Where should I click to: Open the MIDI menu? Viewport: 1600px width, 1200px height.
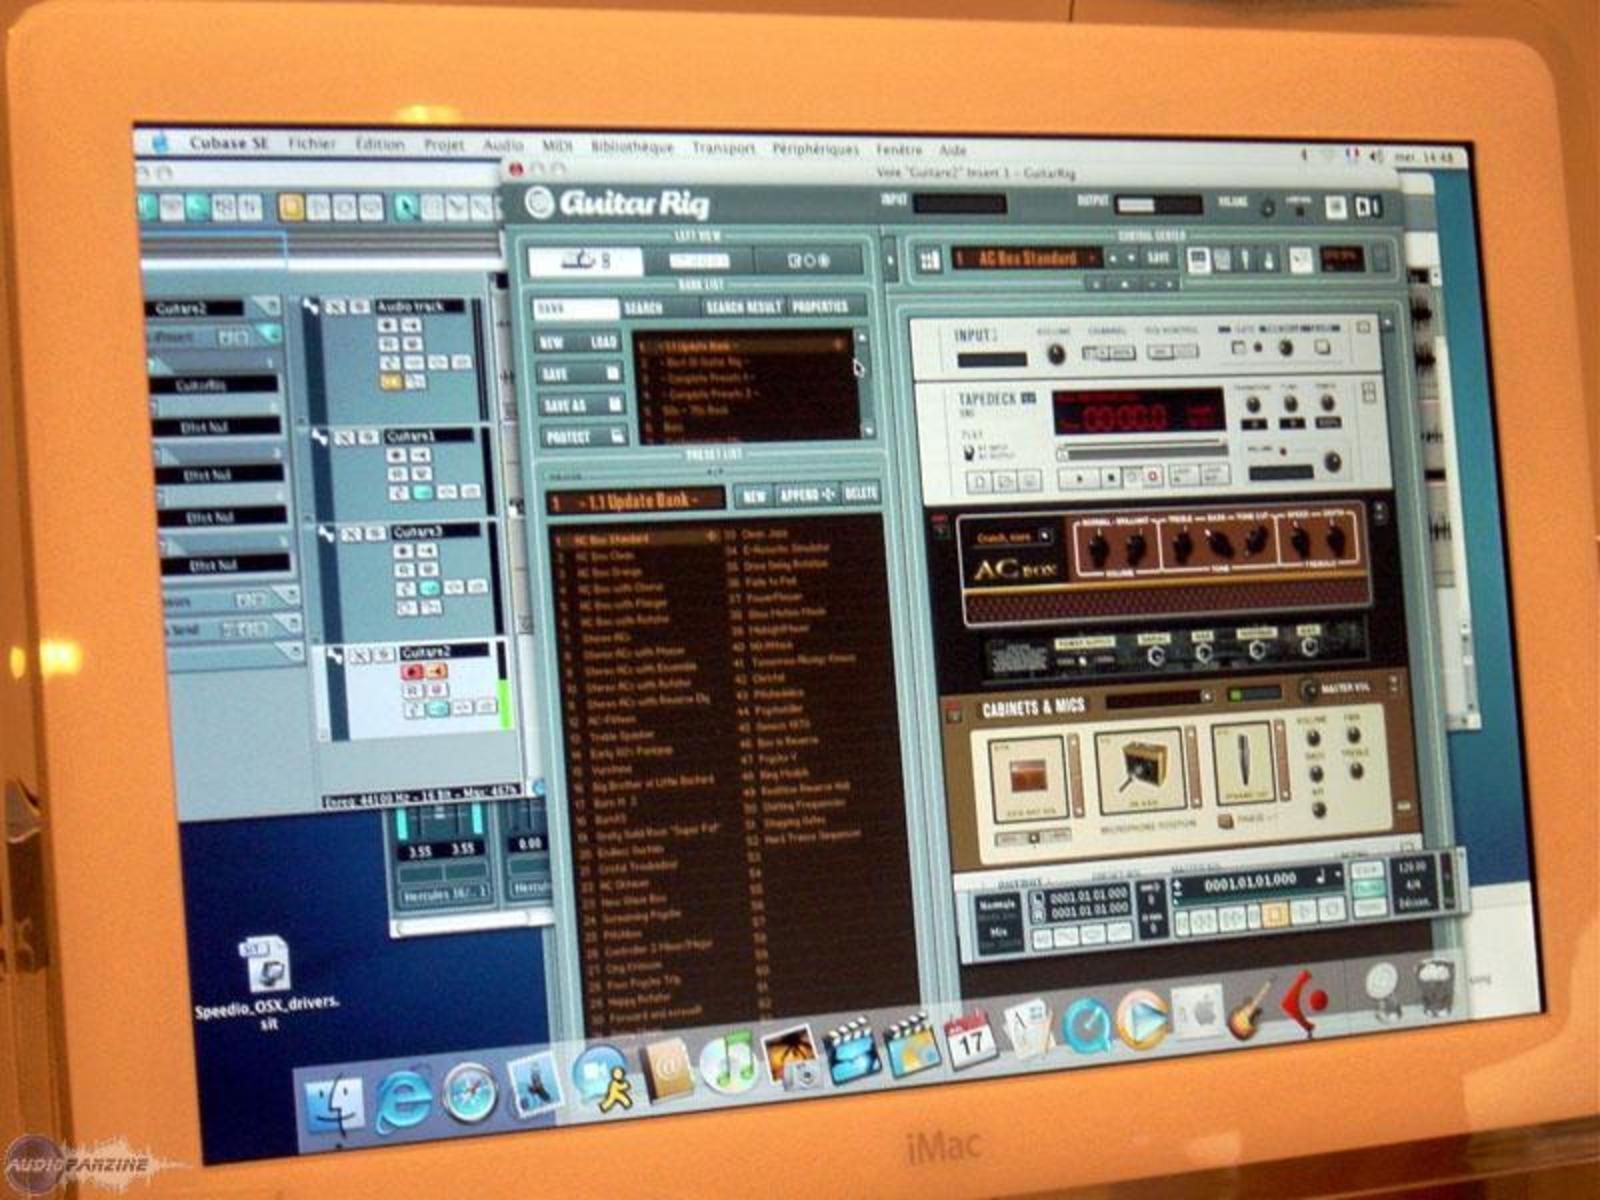point(557,146)
